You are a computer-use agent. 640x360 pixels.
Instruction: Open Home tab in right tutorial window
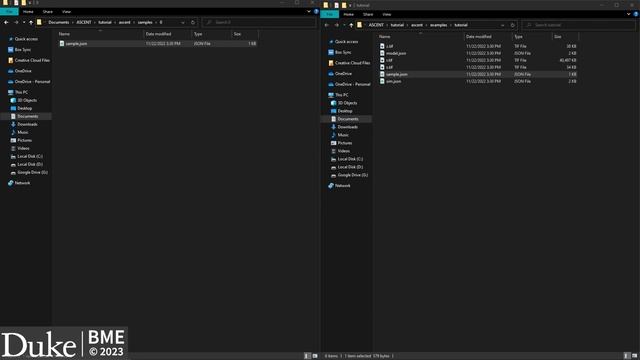coord(349,14)
